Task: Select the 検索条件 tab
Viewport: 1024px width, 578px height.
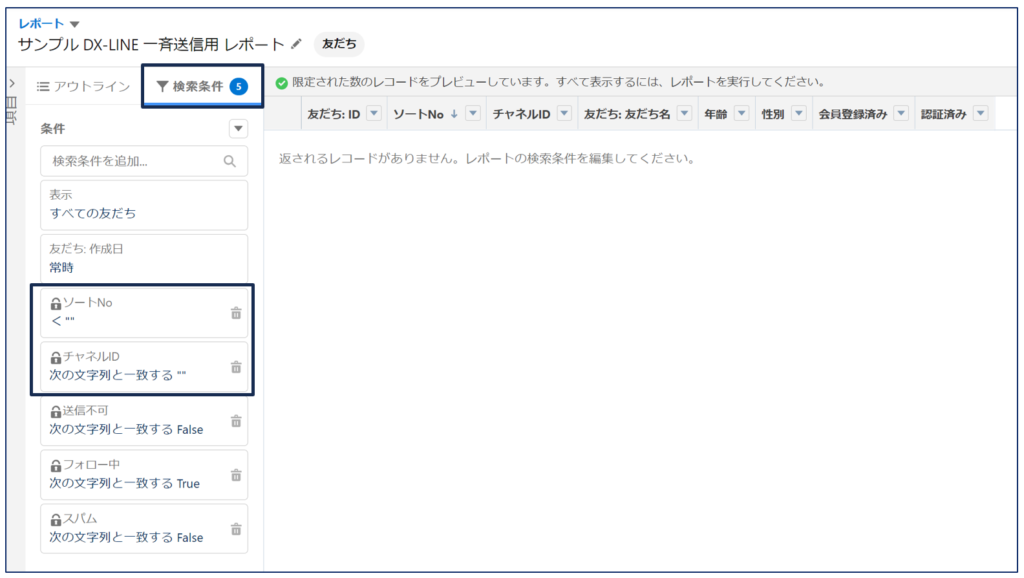Action: coord(201,87)
